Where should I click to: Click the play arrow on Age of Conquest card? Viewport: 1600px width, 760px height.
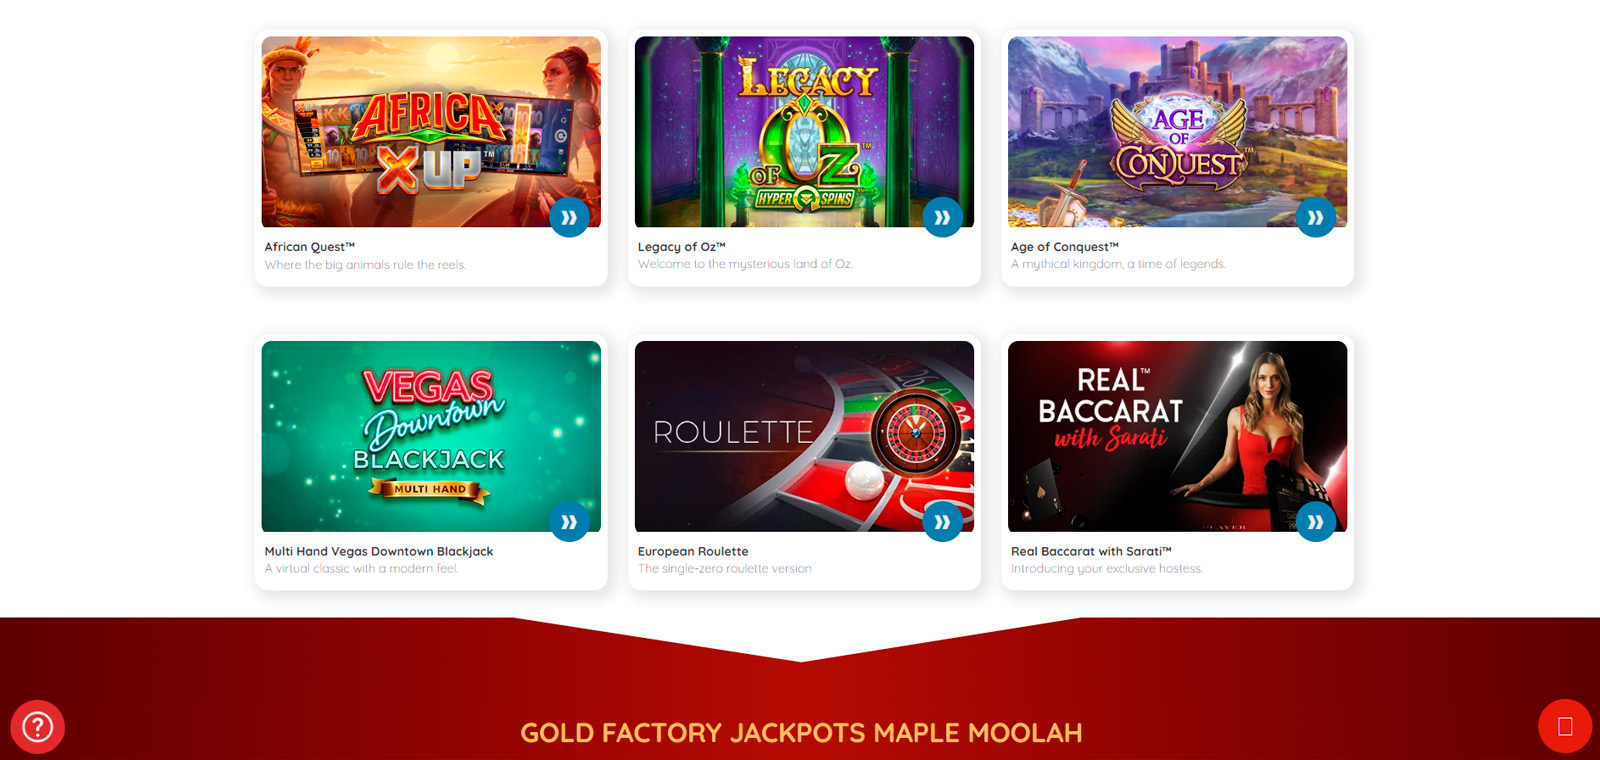point(1316,217)
